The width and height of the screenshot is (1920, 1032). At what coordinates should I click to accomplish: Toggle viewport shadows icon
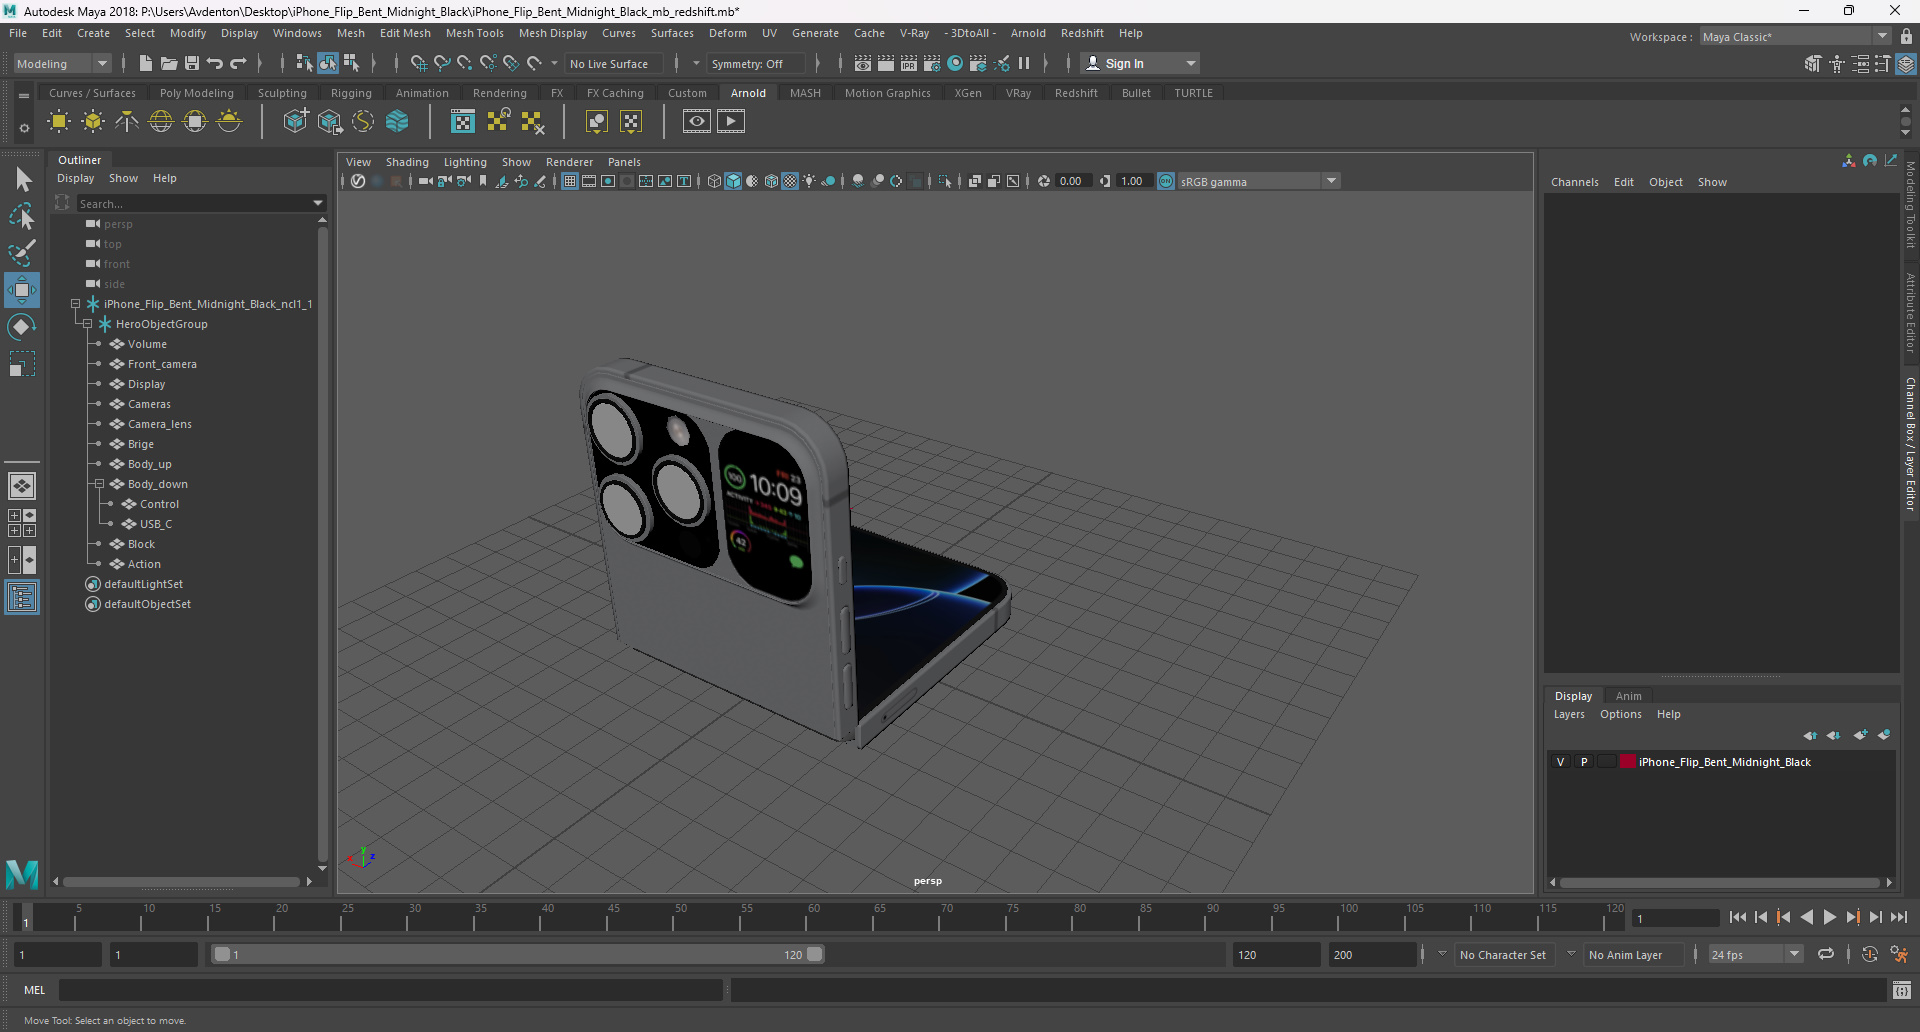point(829,181)
